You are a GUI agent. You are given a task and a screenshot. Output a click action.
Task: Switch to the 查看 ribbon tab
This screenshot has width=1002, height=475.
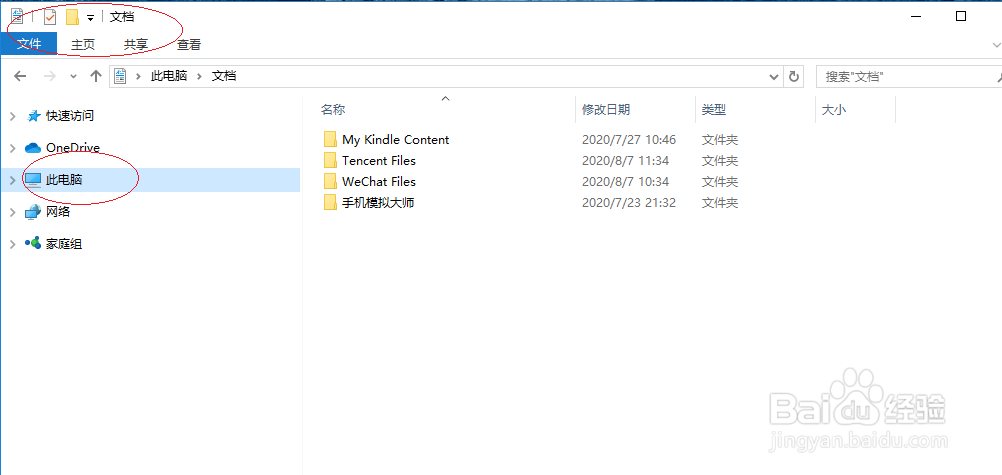point(189,44)
